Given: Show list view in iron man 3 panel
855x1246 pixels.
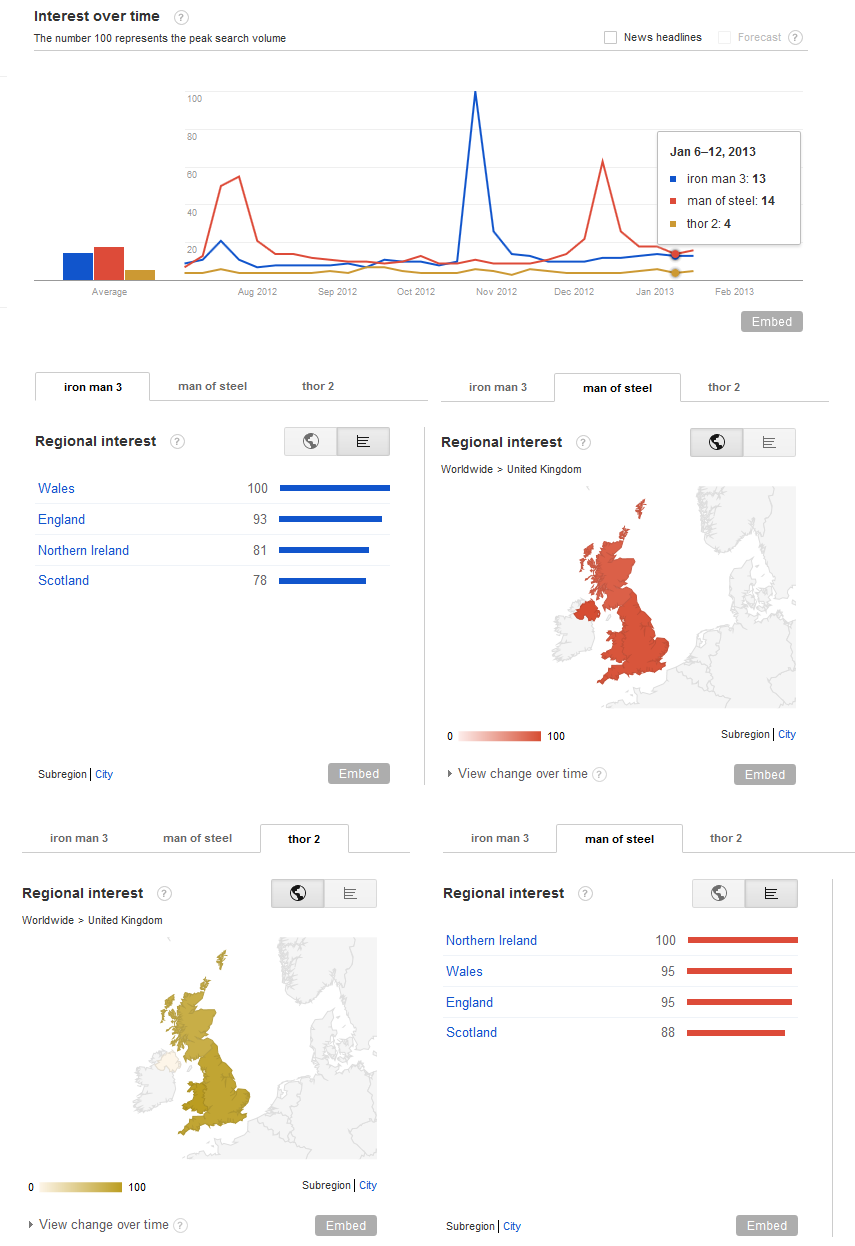Looking at the screenshot, I should [363, 441].
